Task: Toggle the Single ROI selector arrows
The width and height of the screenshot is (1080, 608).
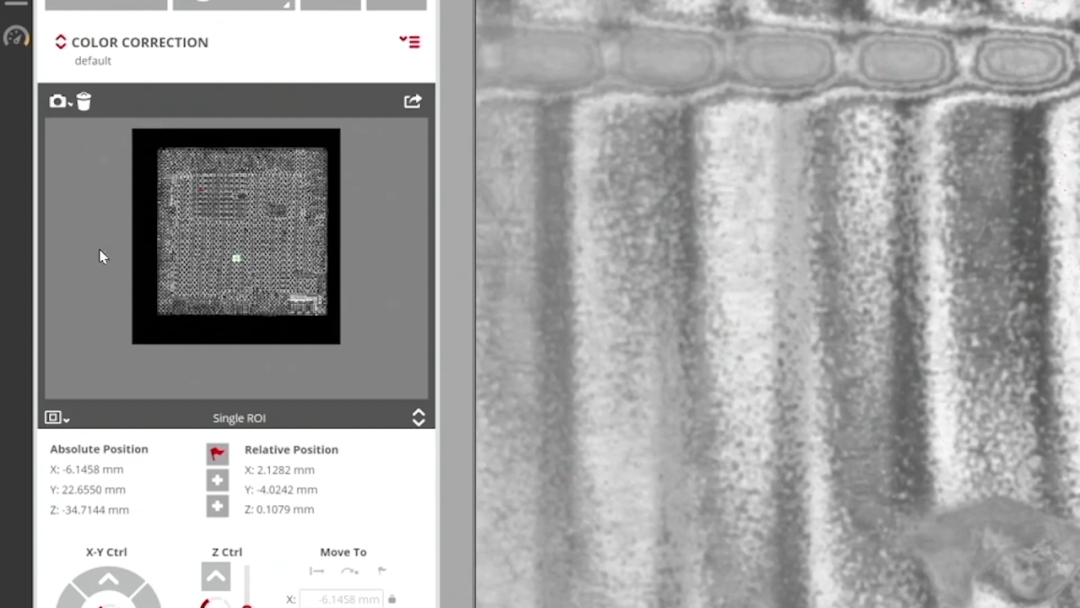Action: (418, 417)
